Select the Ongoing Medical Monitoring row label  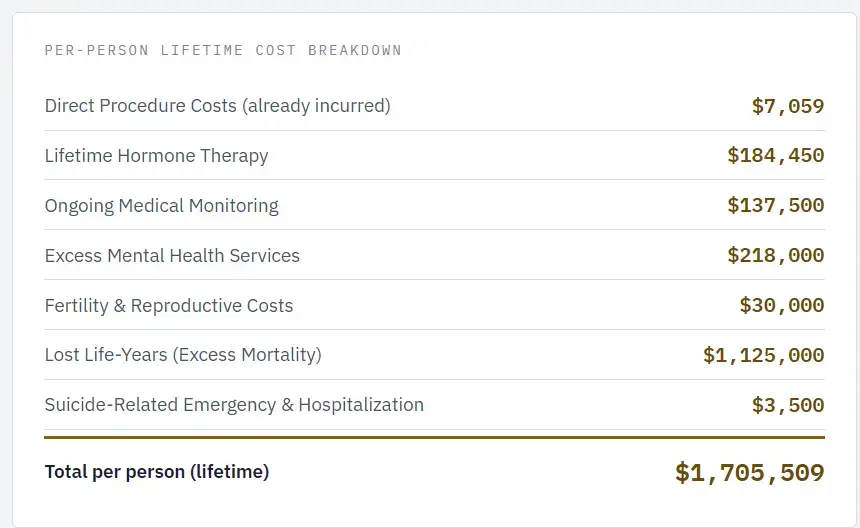161,206
